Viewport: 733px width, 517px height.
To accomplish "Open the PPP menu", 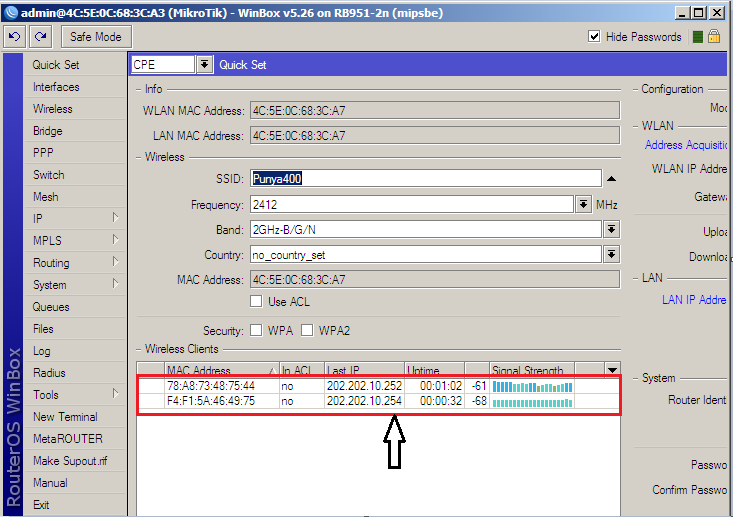I will tap(75, 153).
